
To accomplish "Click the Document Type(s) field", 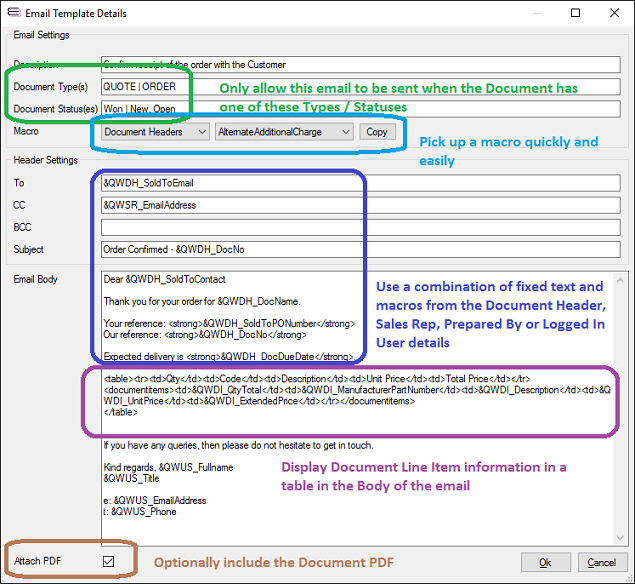I will coord(145,87).
